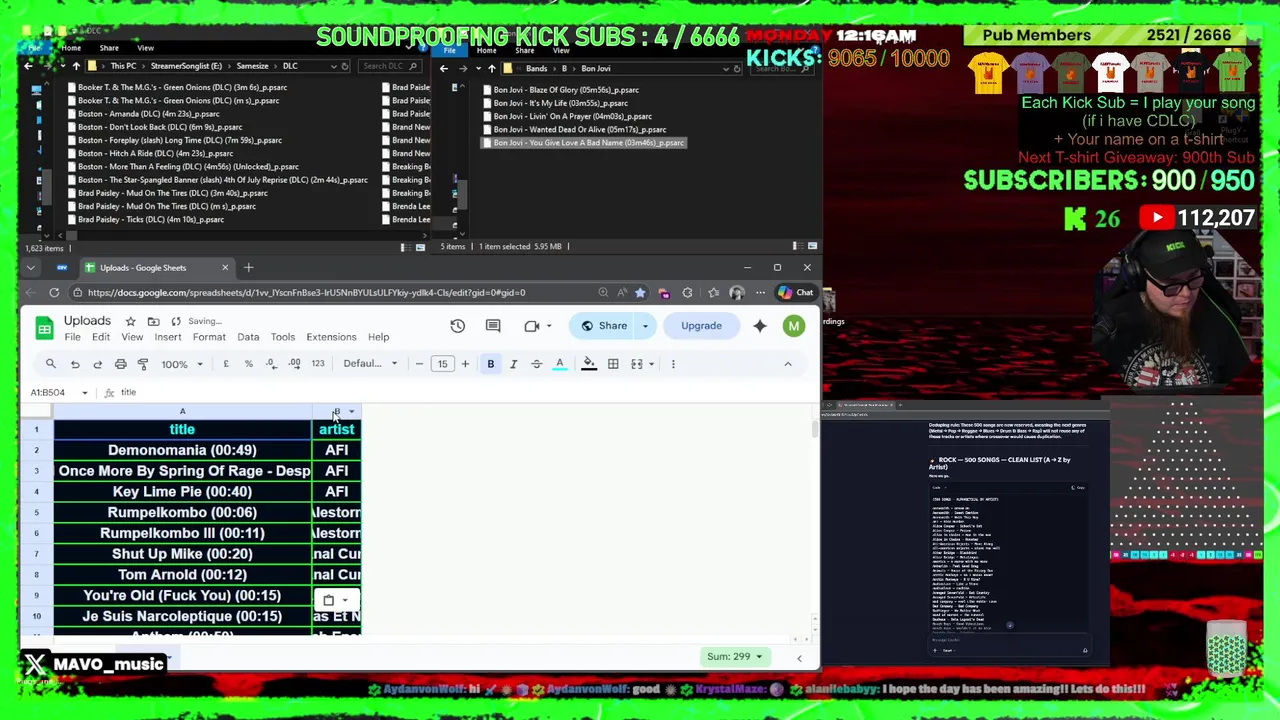
Task: Open the more toolbar options (three dots)
Action: 673,364
